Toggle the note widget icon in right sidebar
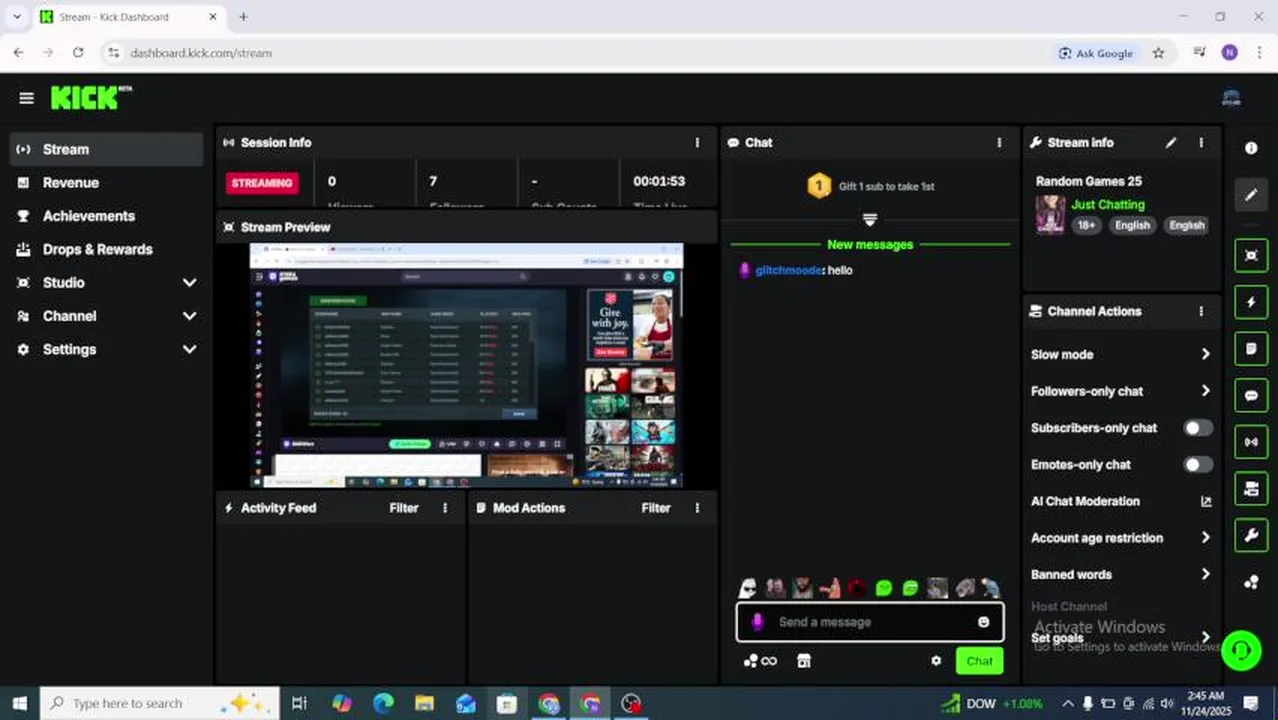The height and width of the screenshot is (720, 1278). 1251,349
